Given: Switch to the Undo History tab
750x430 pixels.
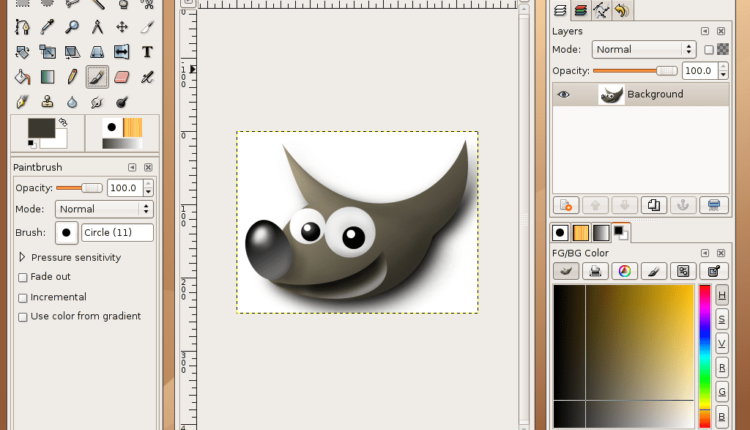Looking at the screenshot, I should point(622,10).
